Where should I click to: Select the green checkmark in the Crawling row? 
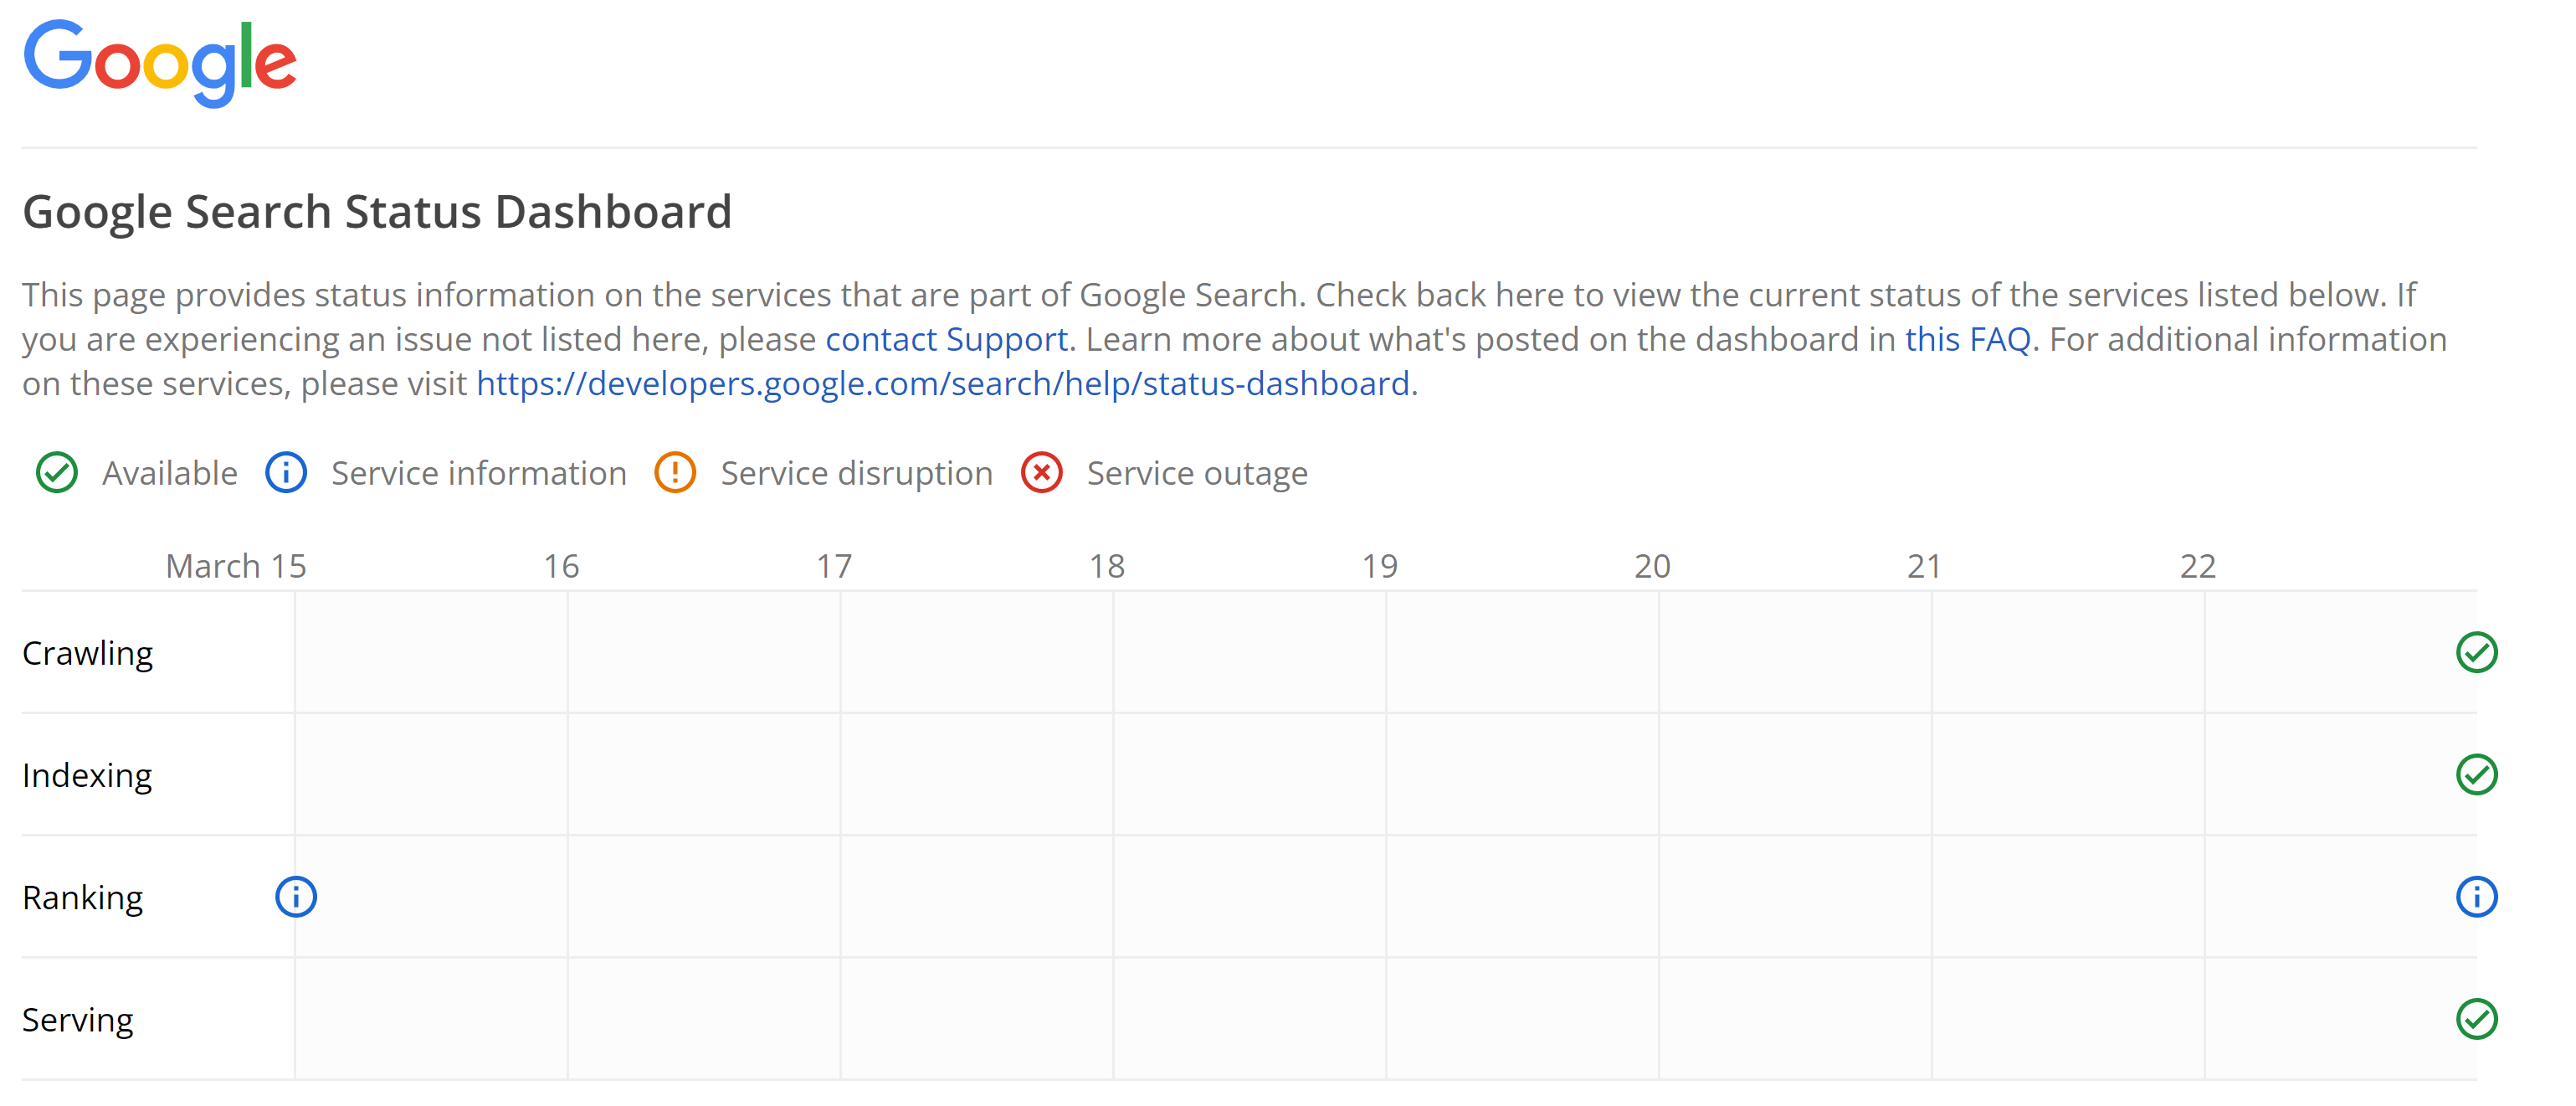[x=2476, y=652]
